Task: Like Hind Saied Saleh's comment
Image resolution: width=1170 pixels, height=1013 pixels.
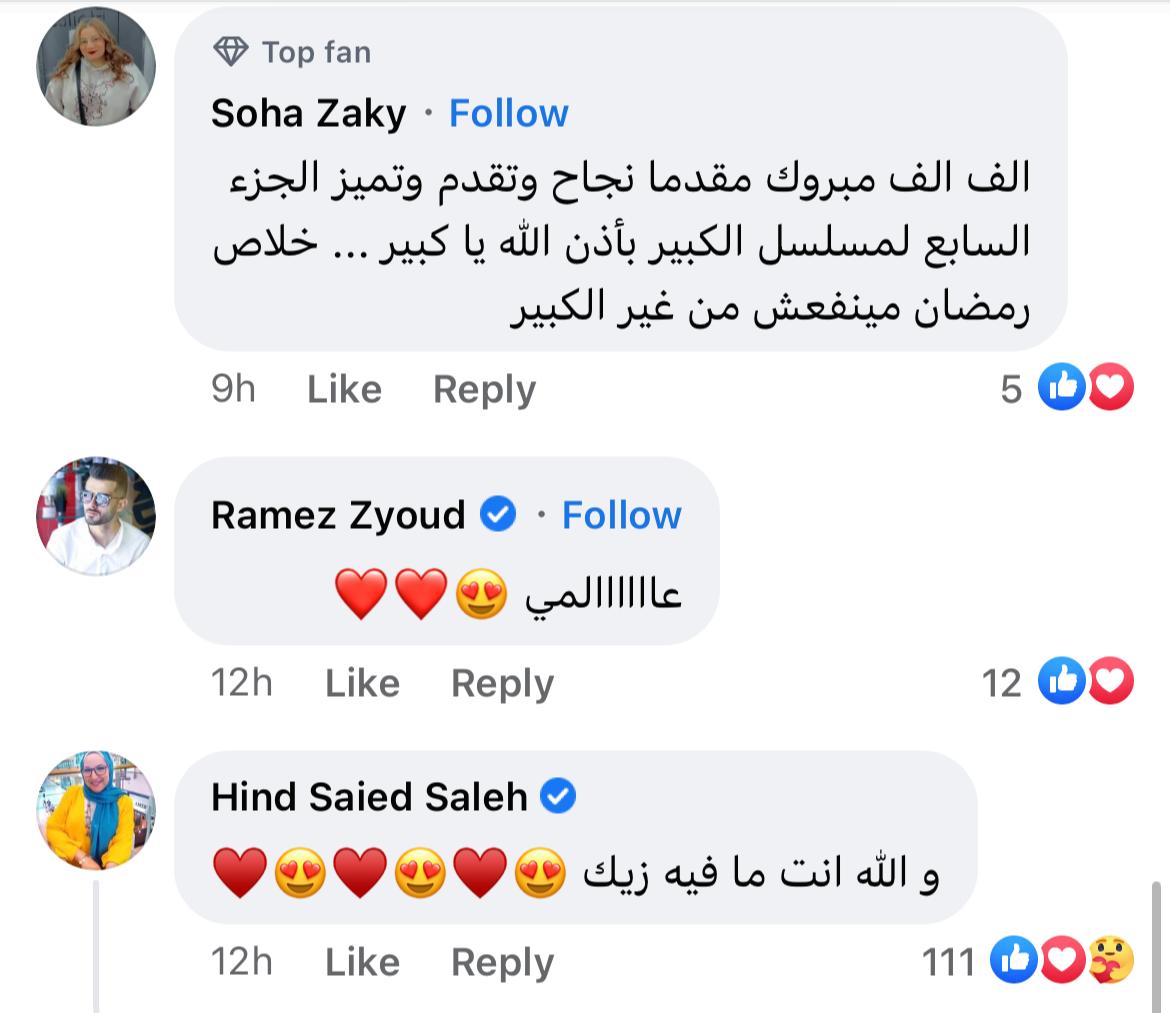Action: pos(362,962)
